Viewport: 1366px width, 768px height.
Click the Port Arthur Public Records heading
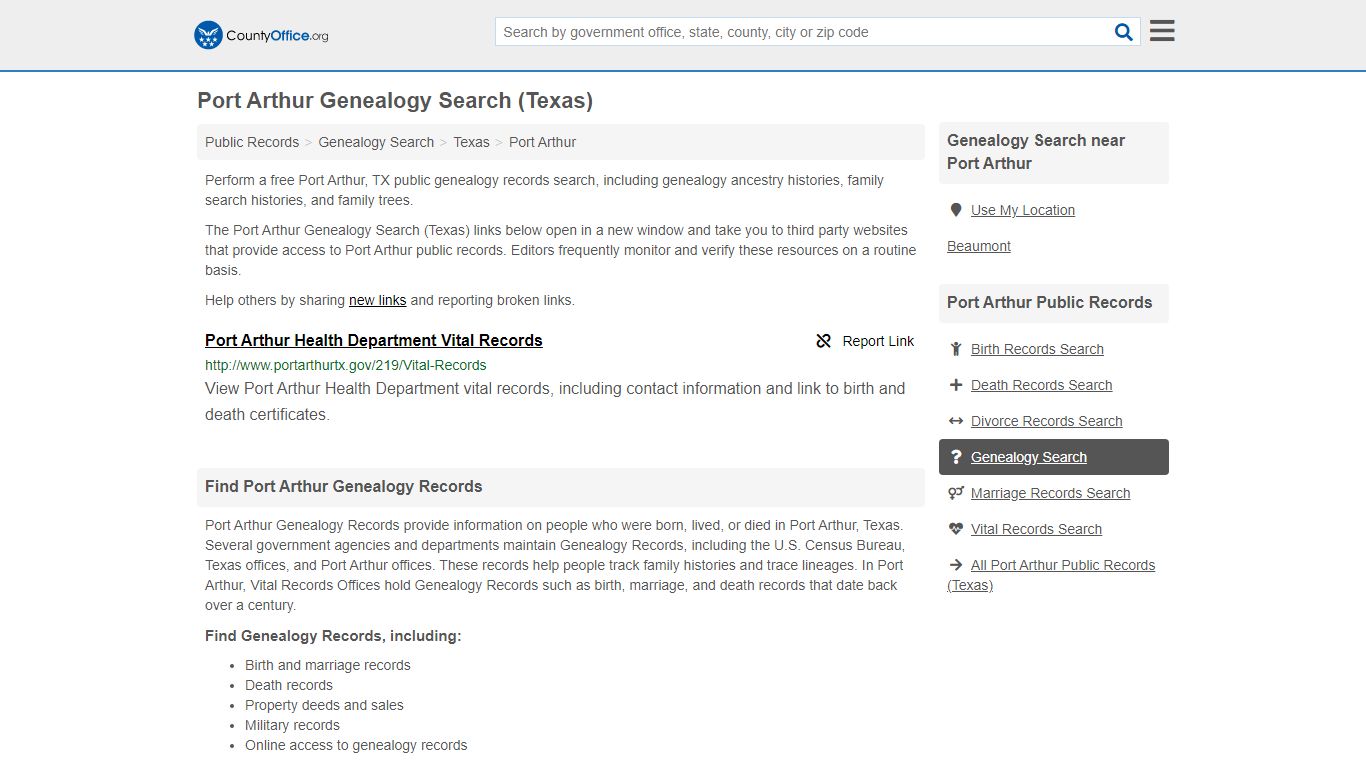point(1050,302)
